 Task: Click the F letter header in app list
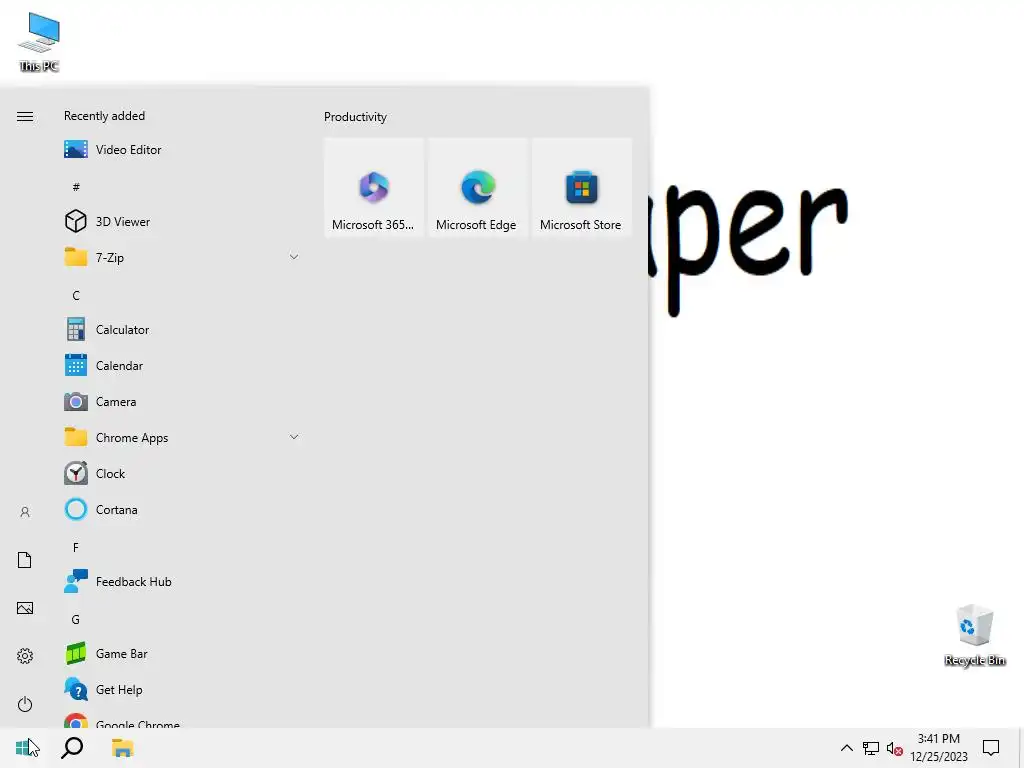[76, 547]
